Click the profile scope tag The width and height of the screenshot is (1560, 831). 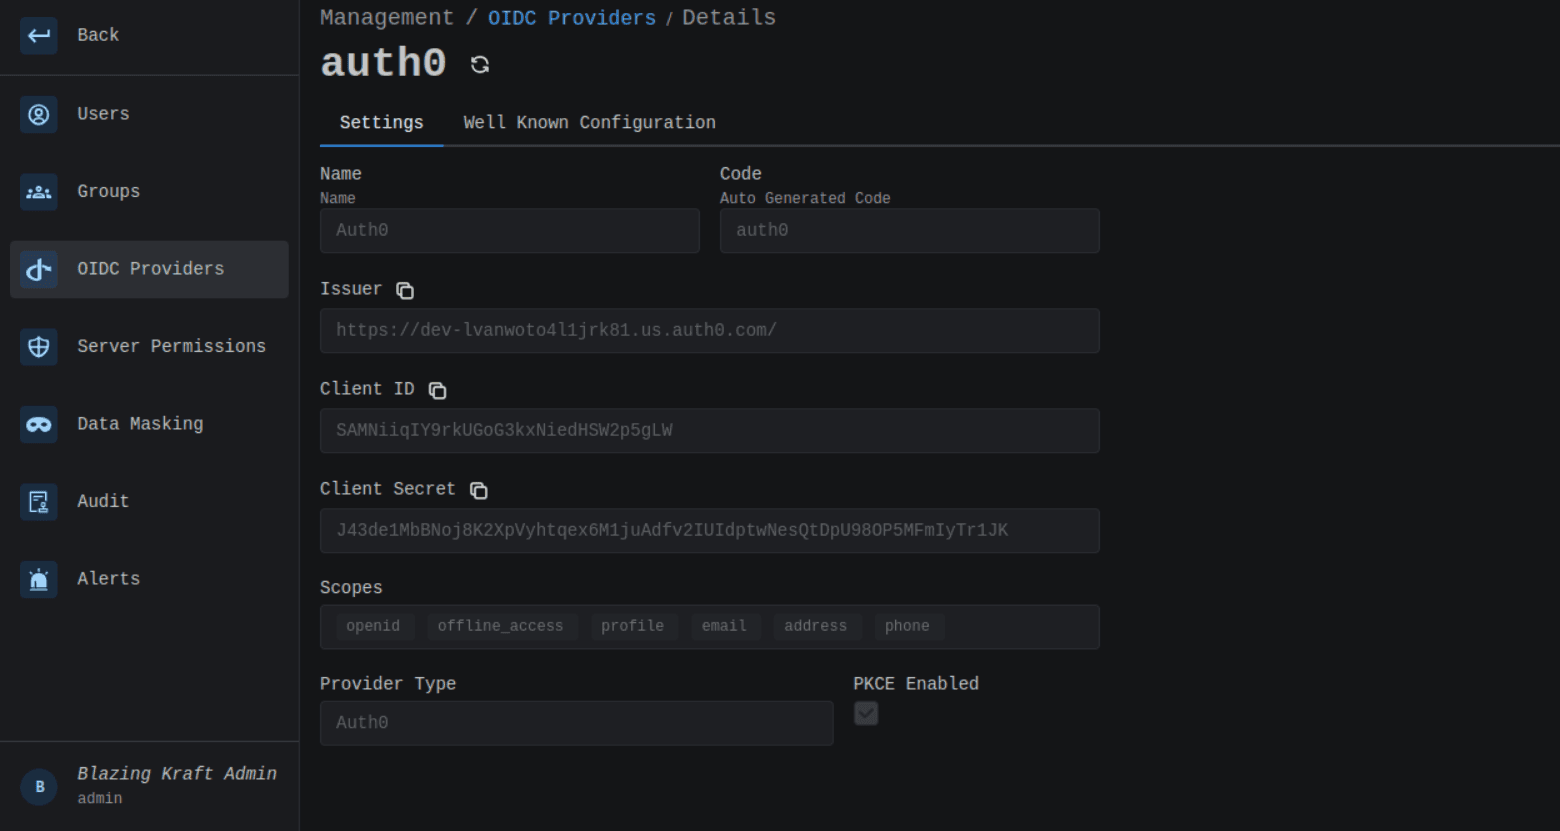pos(632,627)
